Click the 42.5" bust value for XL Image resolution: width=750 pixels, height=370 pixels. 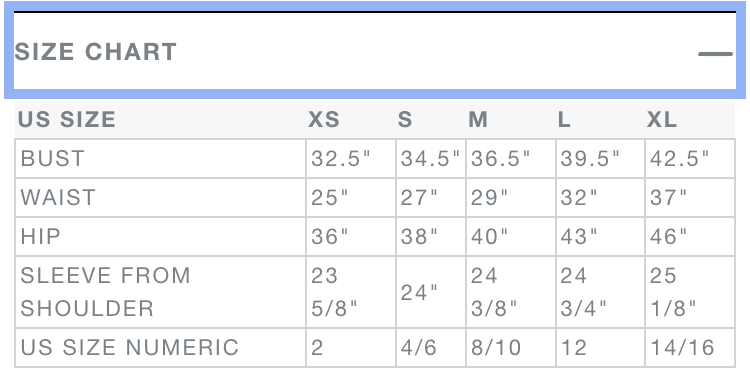tap(680, 159)
